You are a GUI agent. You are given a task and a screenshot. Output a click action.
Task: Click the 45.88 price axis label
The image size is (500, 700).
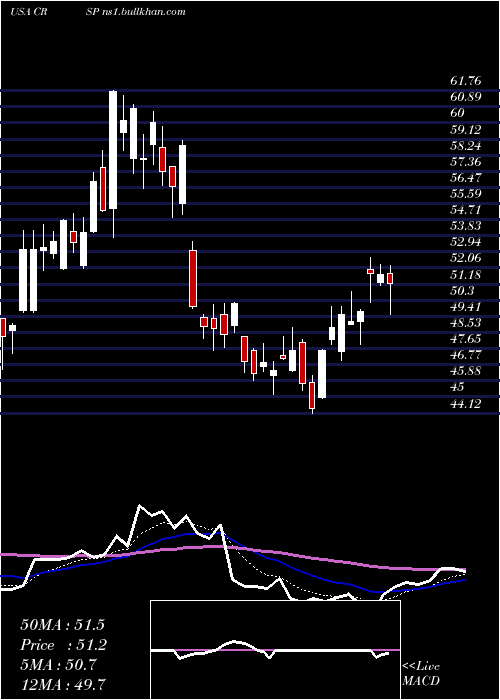tap(466, 371)
